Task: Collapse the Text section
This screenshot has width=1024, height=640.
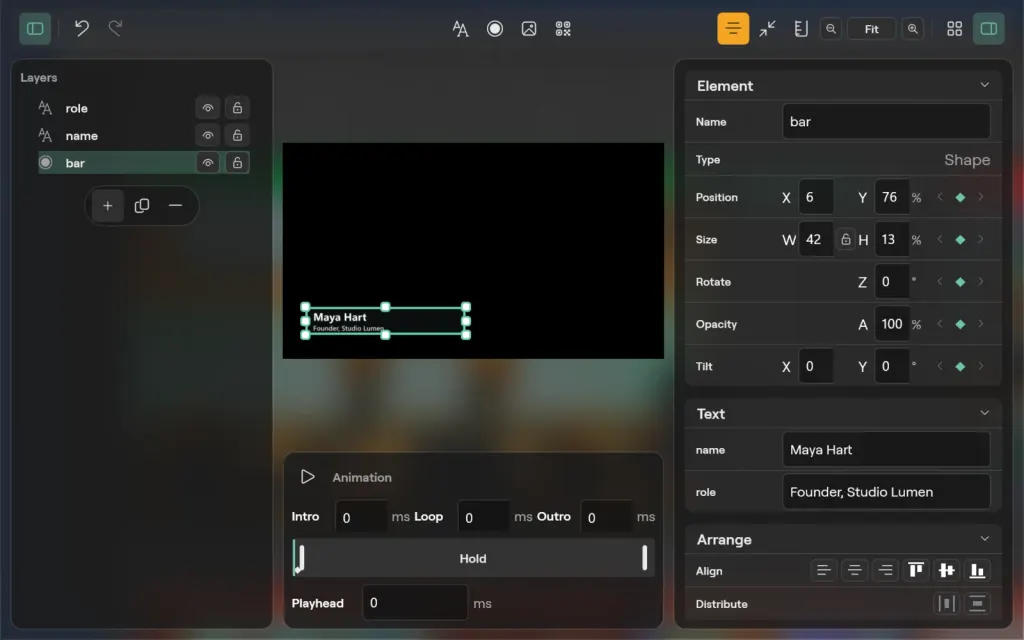Action: pos(984,413)
